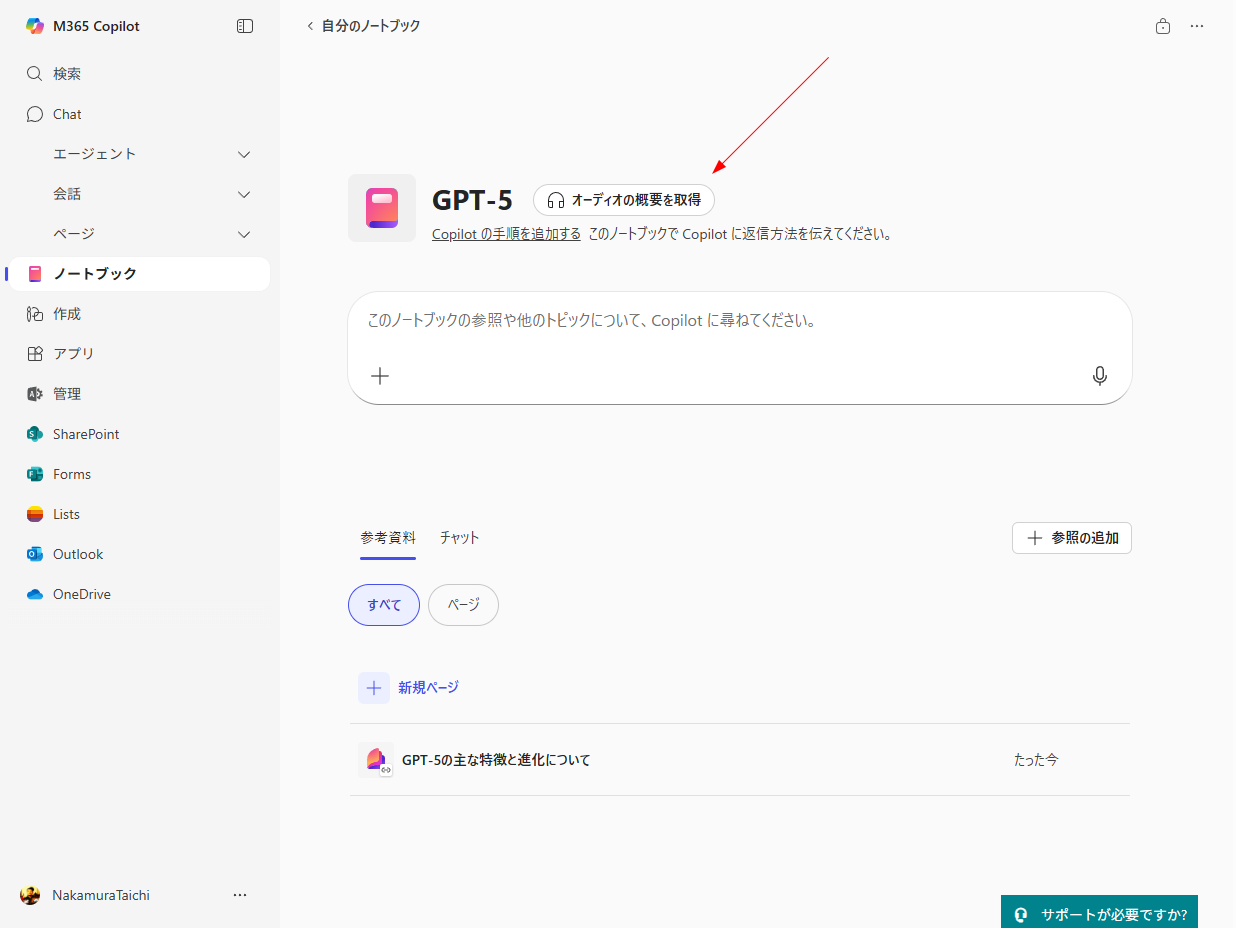Click the GPT-5 notebook cover icon
Image resolution: width=1236 pixels, height=928 pixels.
382,208
